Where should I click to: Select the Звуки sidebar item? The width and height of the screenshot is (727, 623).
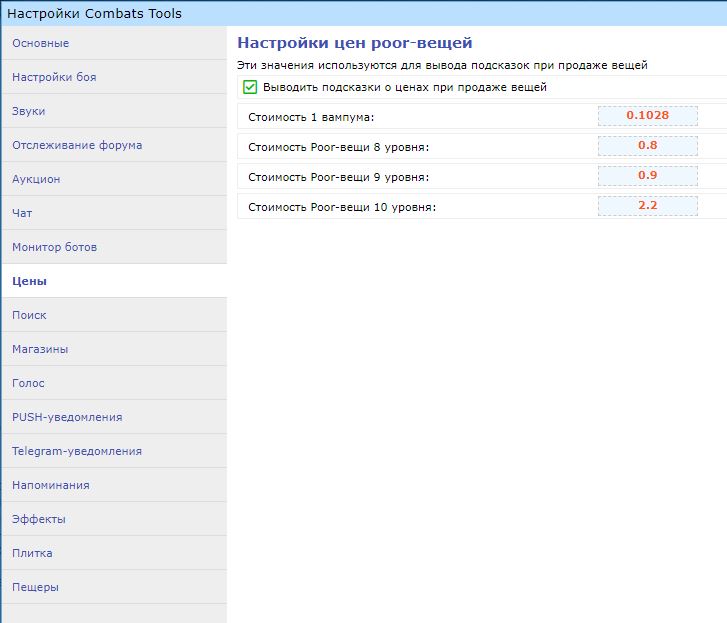(115, 111)
